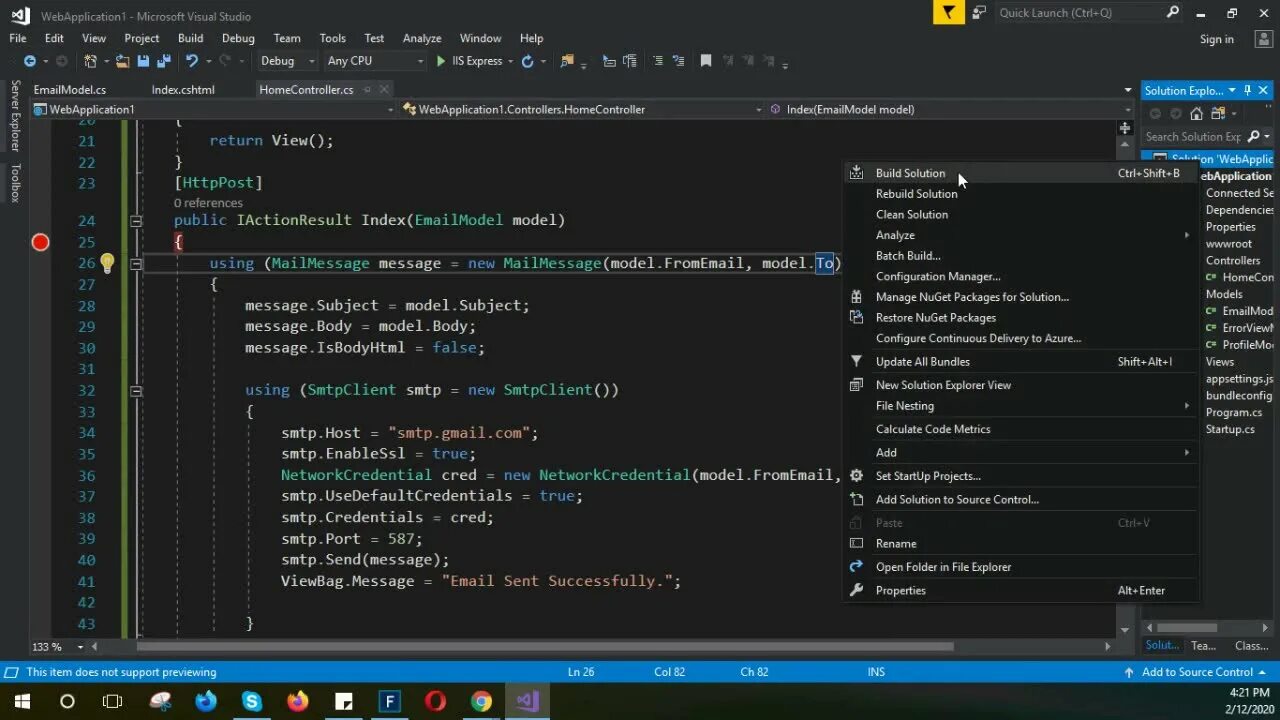Click the 0 references CodeLens link

[208, 203]
